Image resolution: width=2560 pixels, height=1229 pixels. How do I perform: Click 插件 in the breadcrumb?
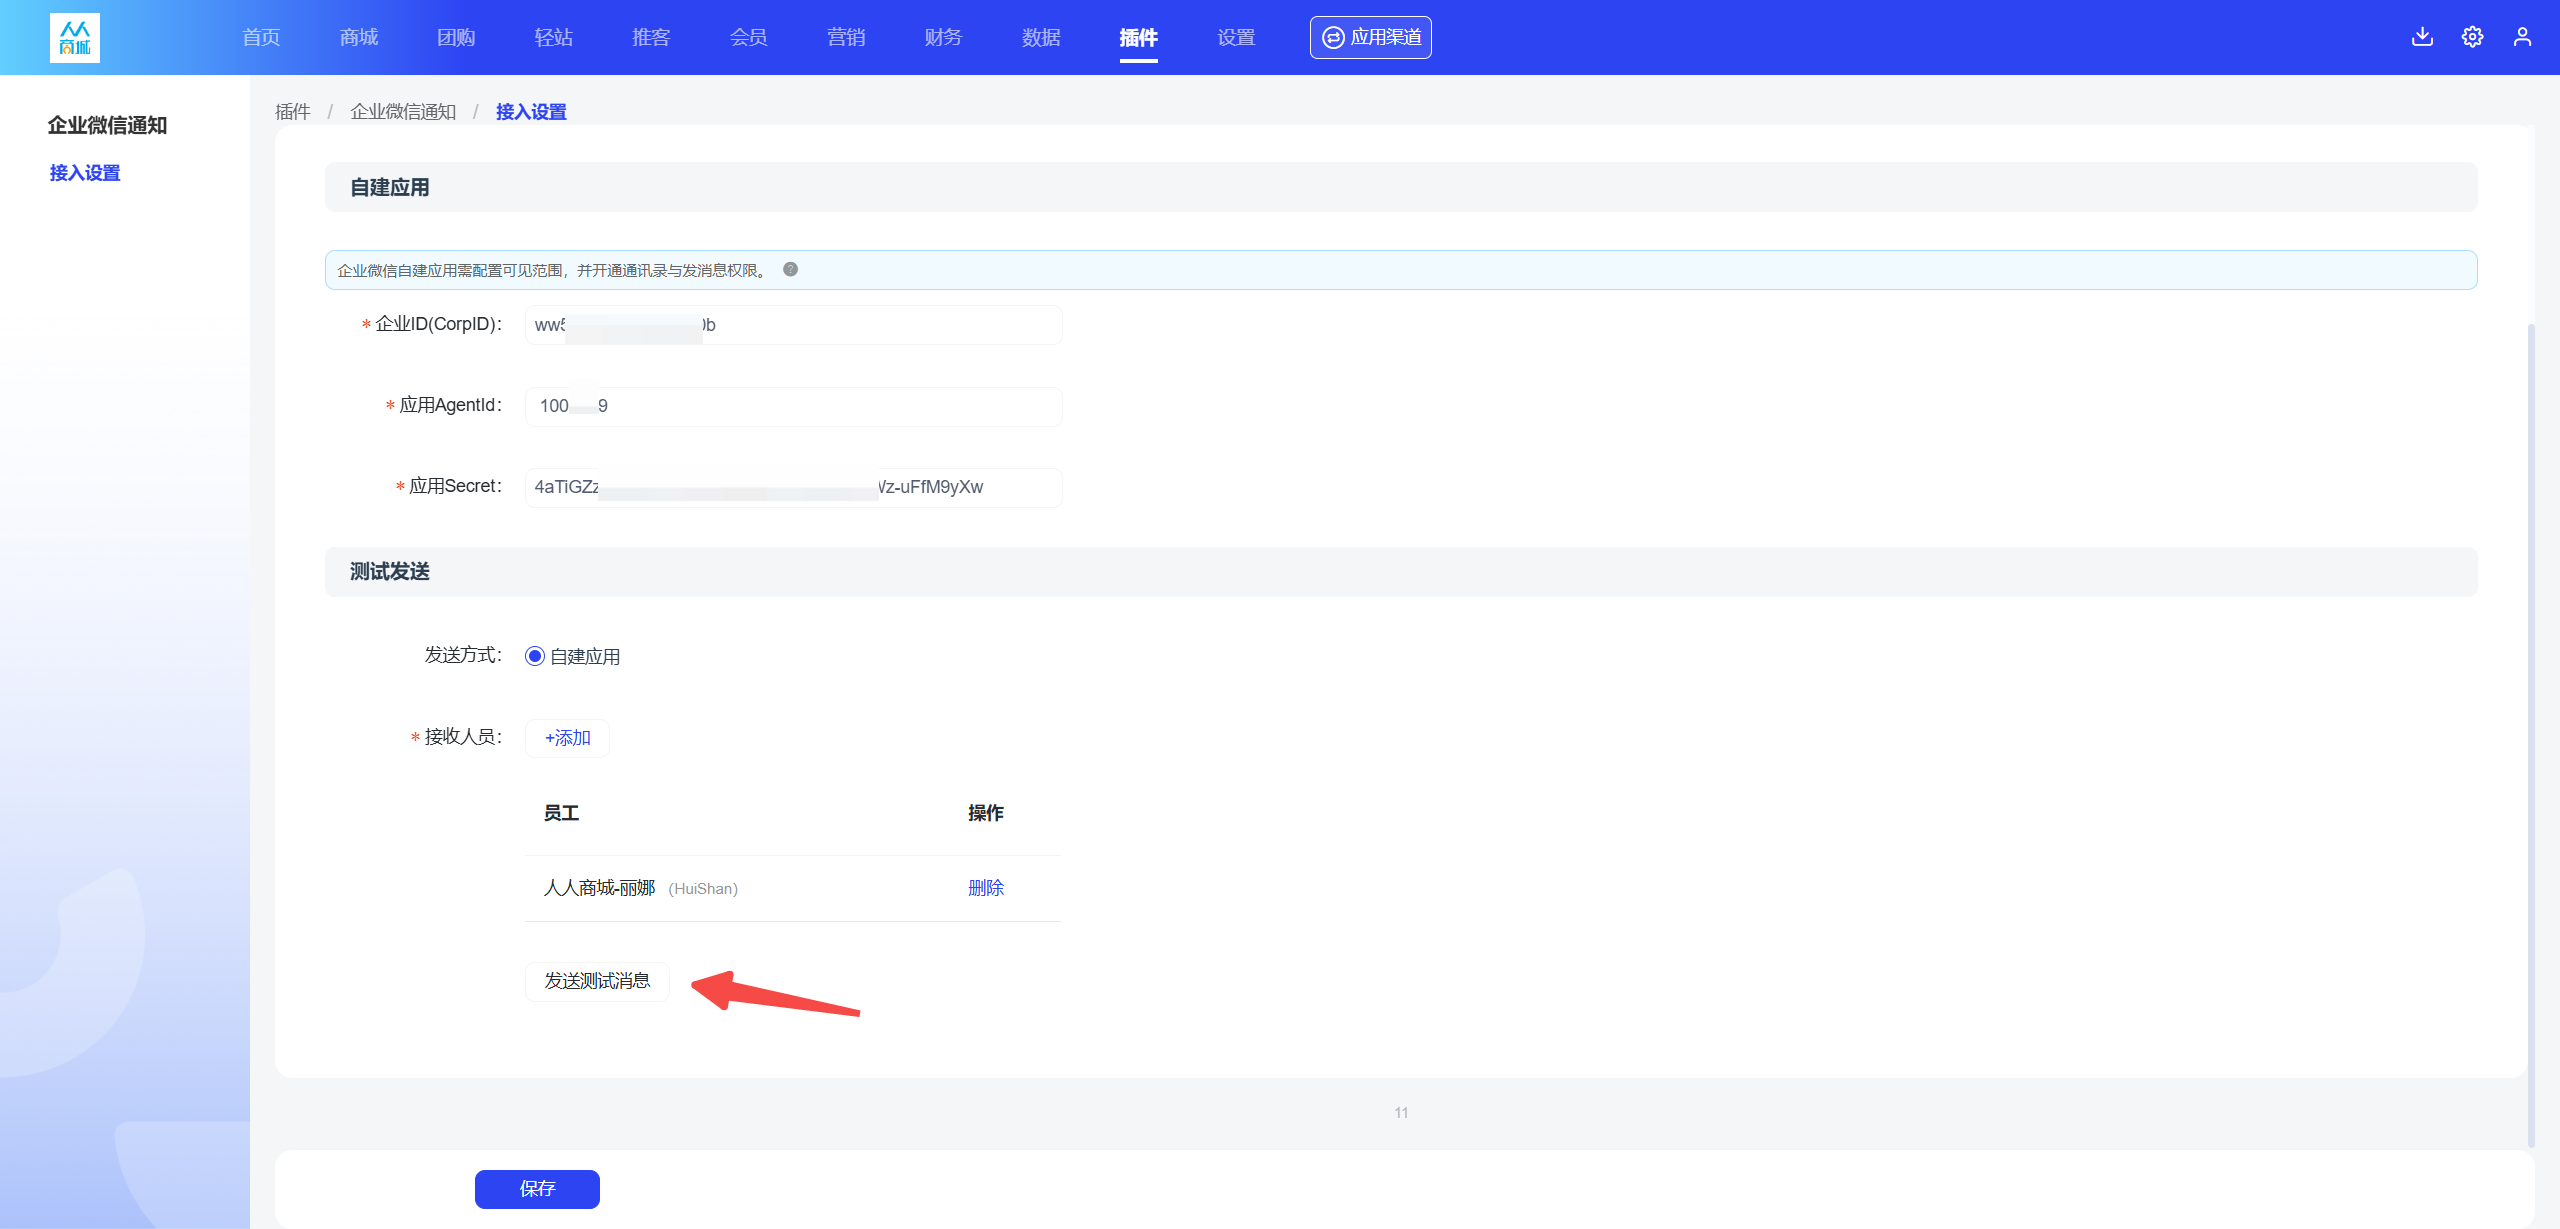293,111
